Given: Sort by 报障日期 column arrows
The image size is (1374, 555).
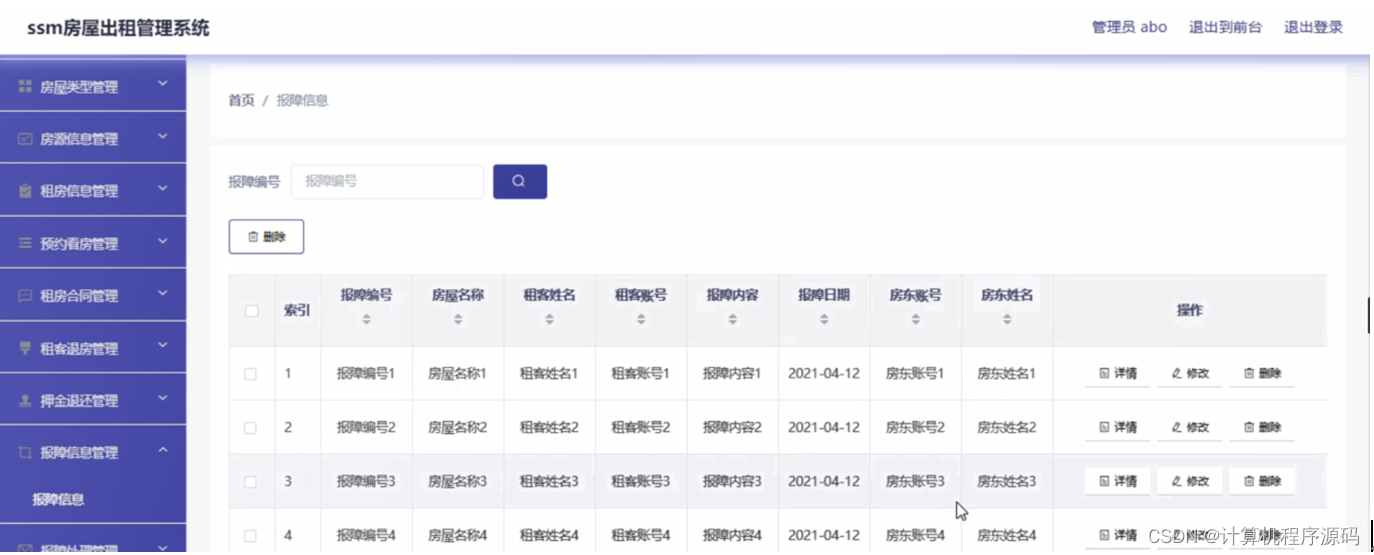Looking at the screenshot, I should 824,319.
